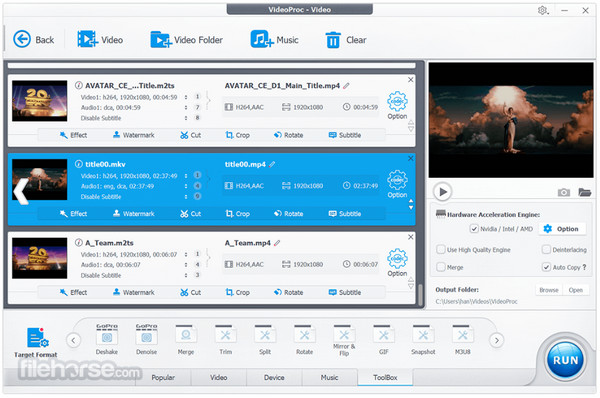Open settings gear in title bar

(x=542, y=10)
